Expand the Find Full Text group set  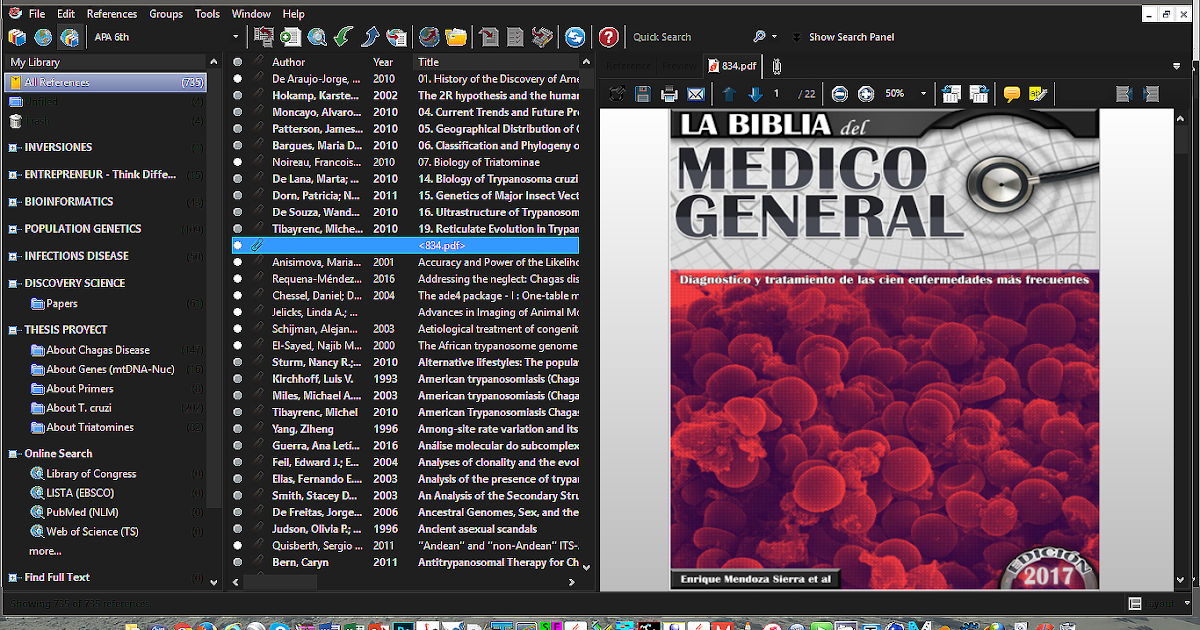14,577
